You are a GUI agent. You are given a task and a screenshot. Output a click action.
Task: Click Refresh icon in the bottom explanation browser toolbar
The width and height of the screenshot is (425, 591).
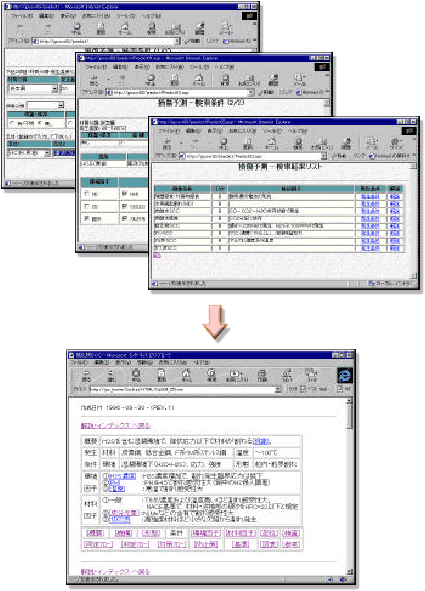pos(161,375)
